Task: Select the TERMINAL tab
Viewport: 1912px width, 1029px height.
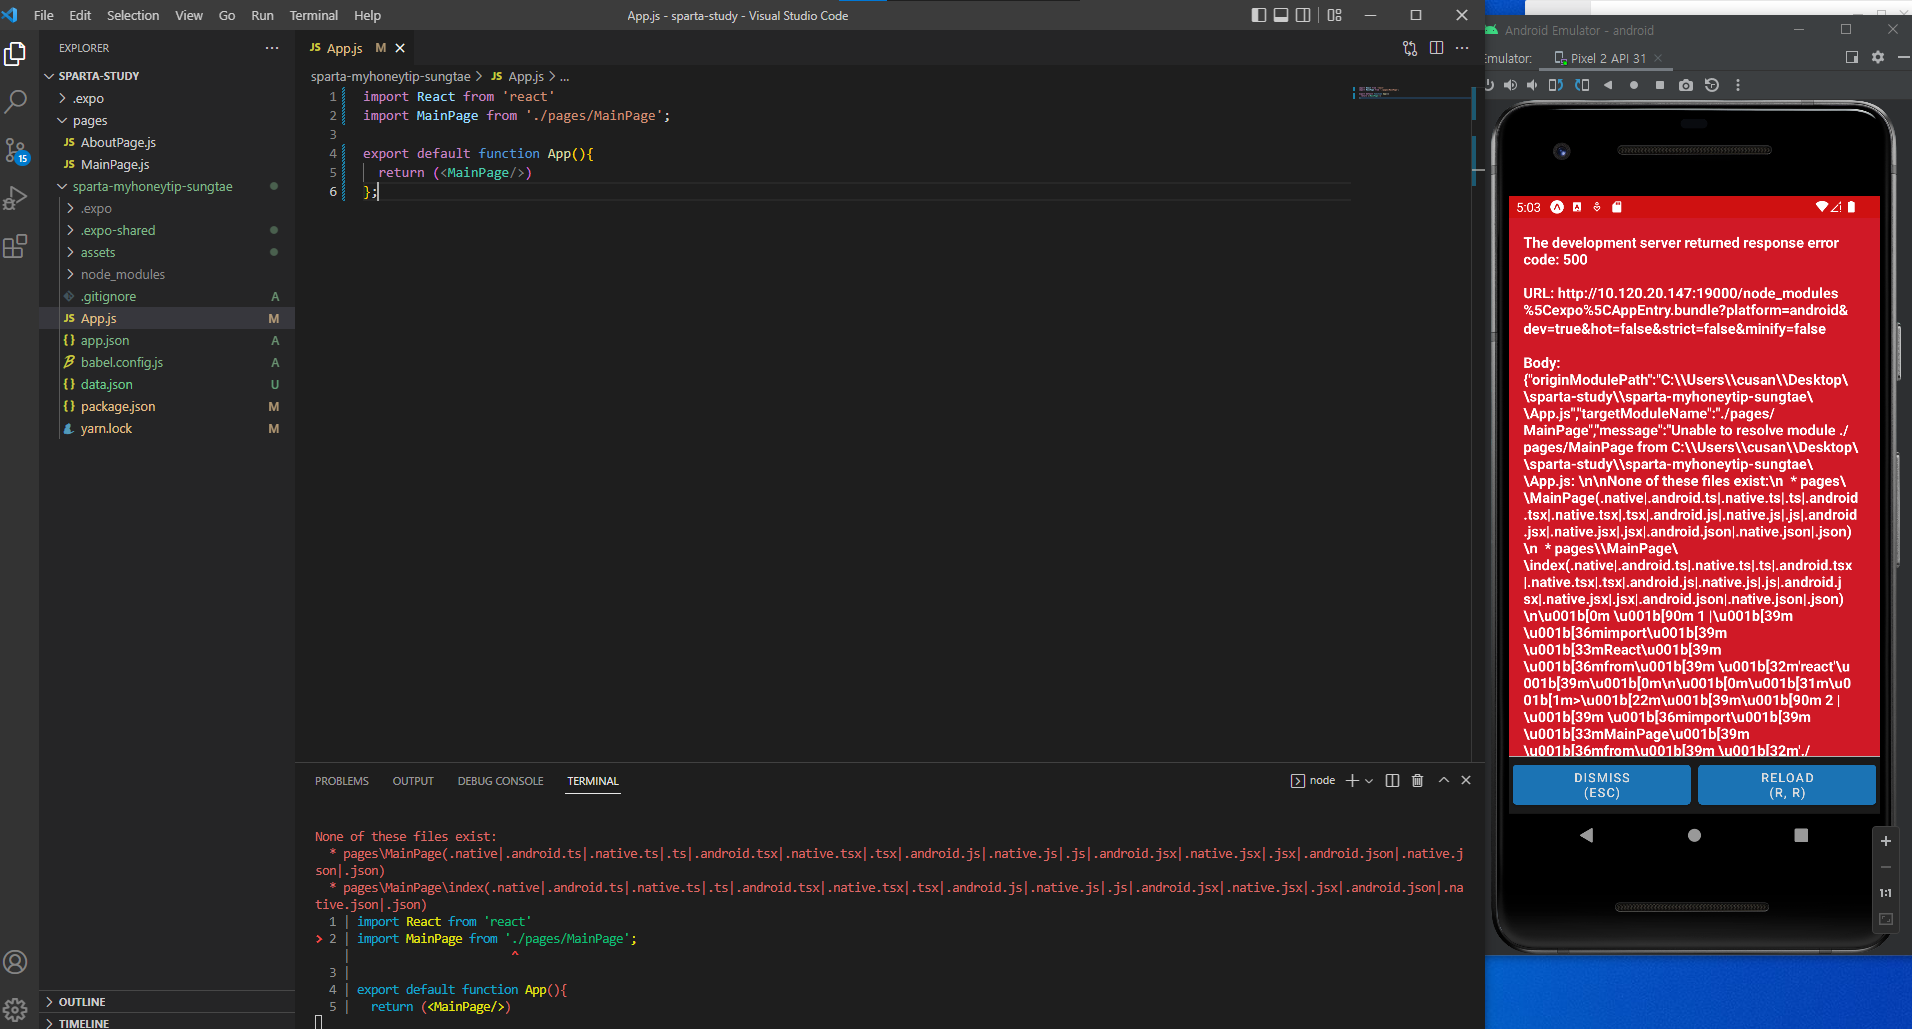Action: point(593,781)
